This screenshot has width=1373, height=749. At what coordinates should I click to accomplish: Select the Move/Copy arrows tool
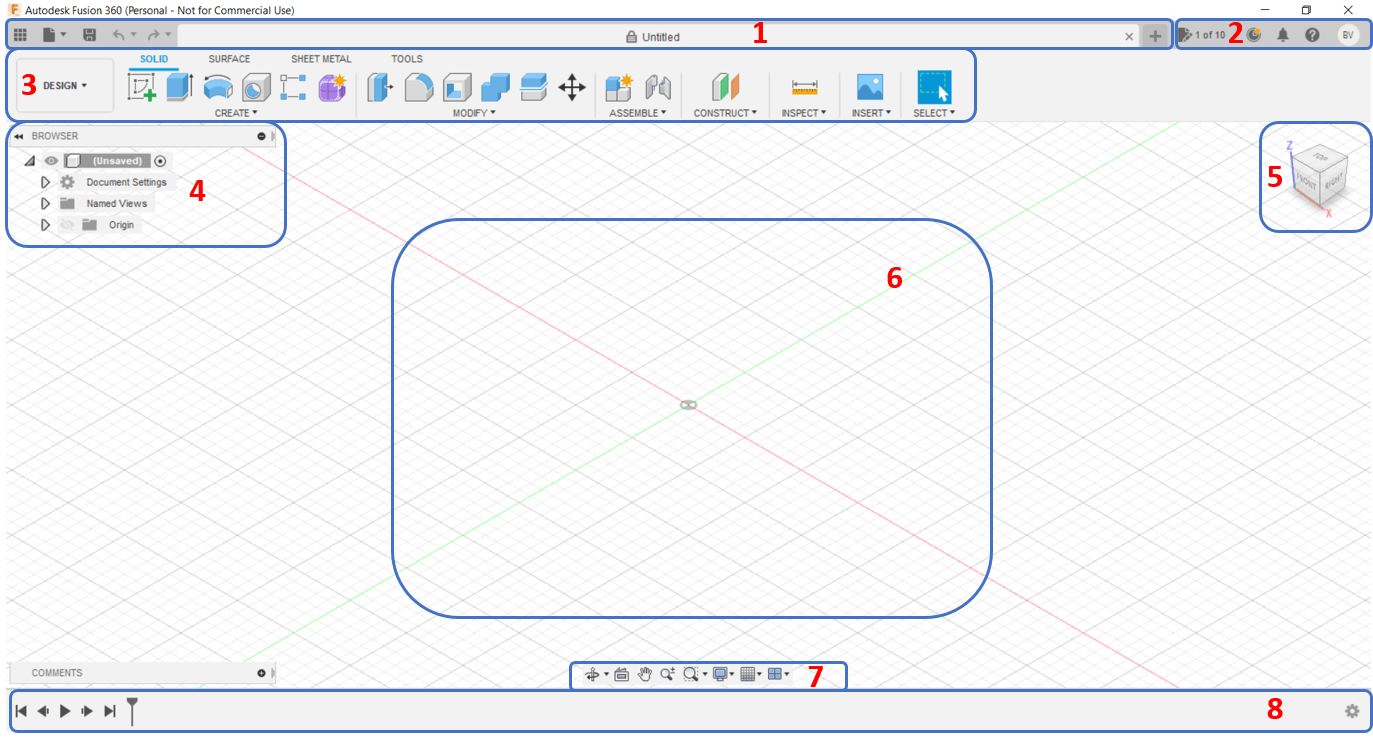tap(572, 88)
